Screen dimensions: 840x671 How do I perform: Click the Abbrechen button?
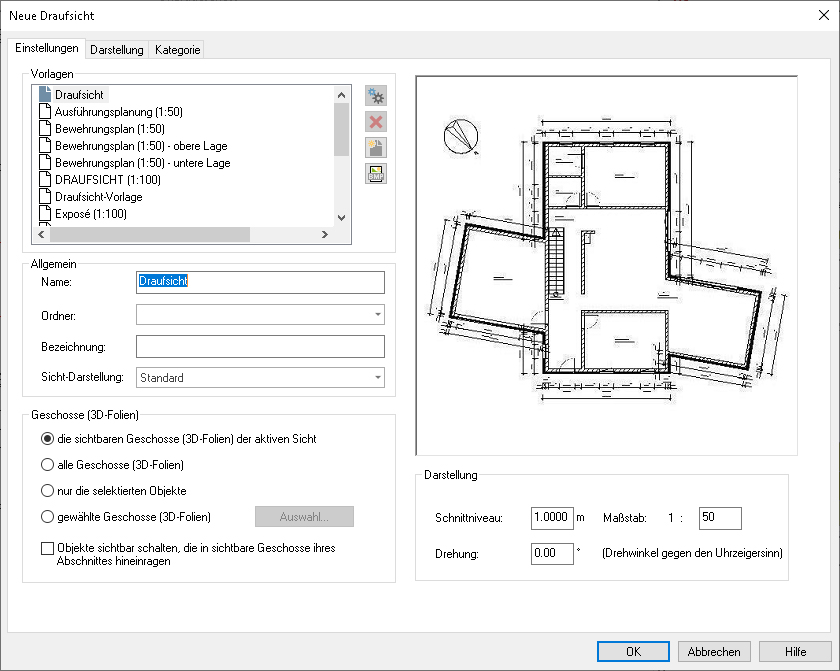(714, 652)
